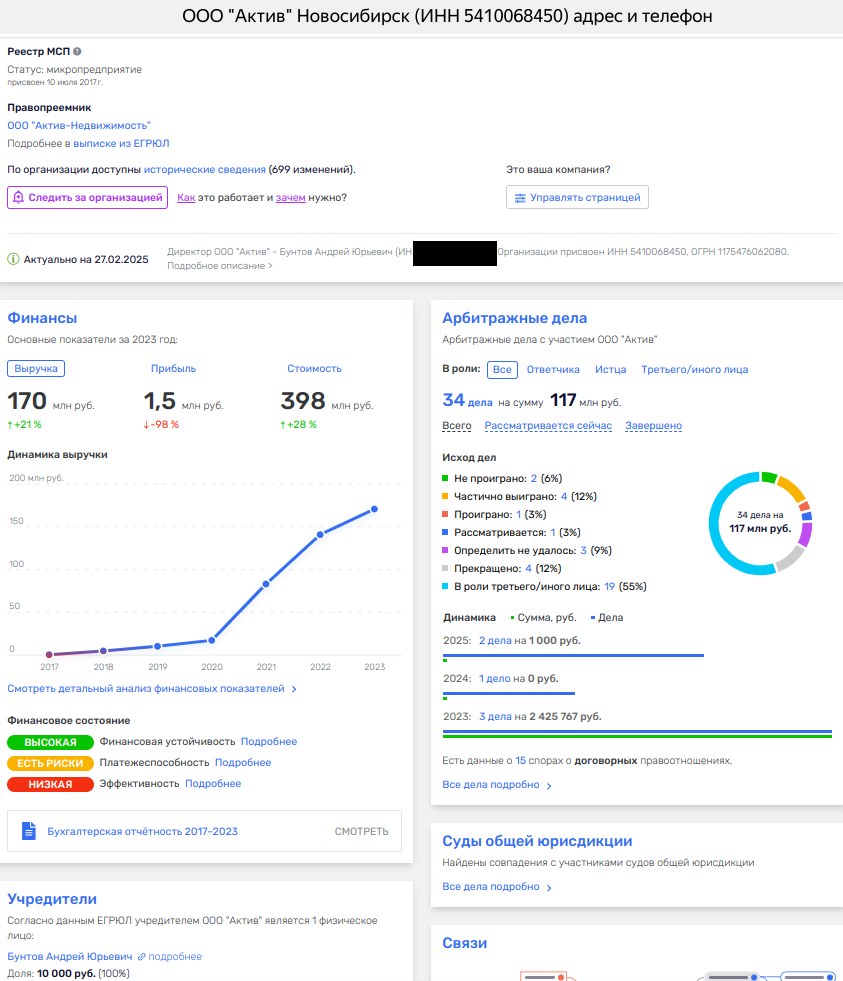Click СМОТРЕТЬ for Бухгалтерская отчётность
The height and width of the screenshot is (981, 843).
[x=362, y=831]
